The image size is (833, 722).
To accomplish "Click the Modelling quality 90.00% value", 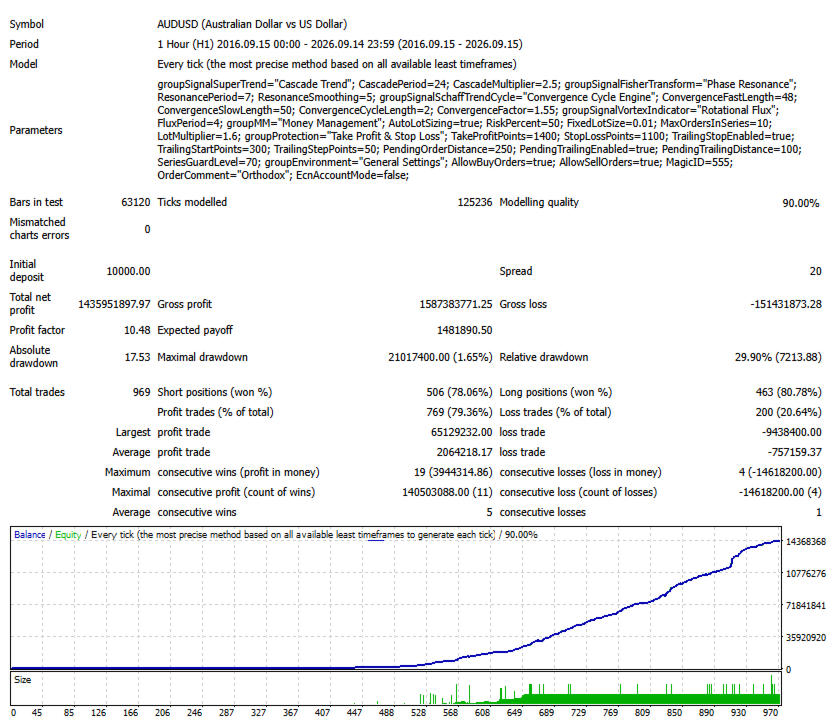I will (801, 203).
